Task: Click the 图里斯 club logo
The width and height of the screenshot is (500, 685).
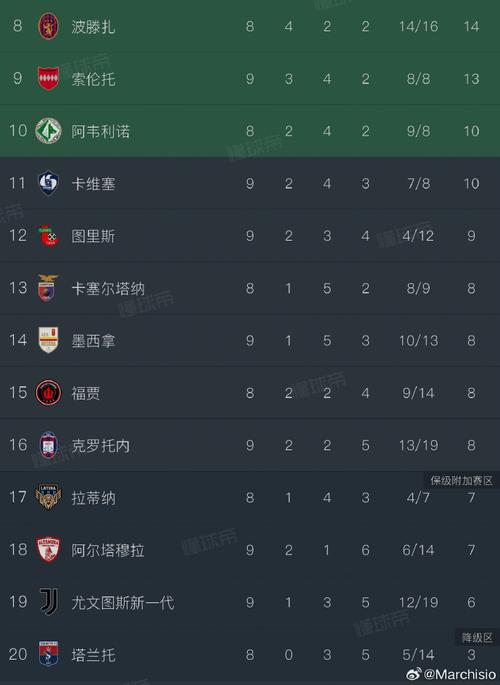Action: point(48,235)
